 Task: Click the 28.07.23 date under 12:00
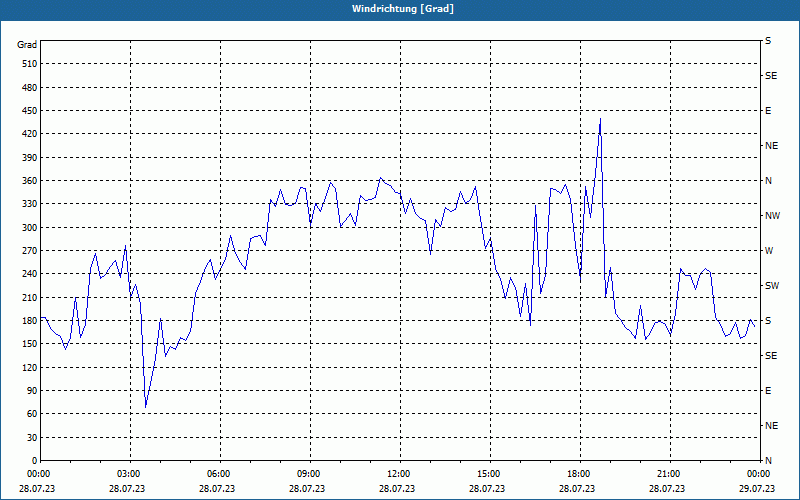pyautogui.click(x=396, y=489)
